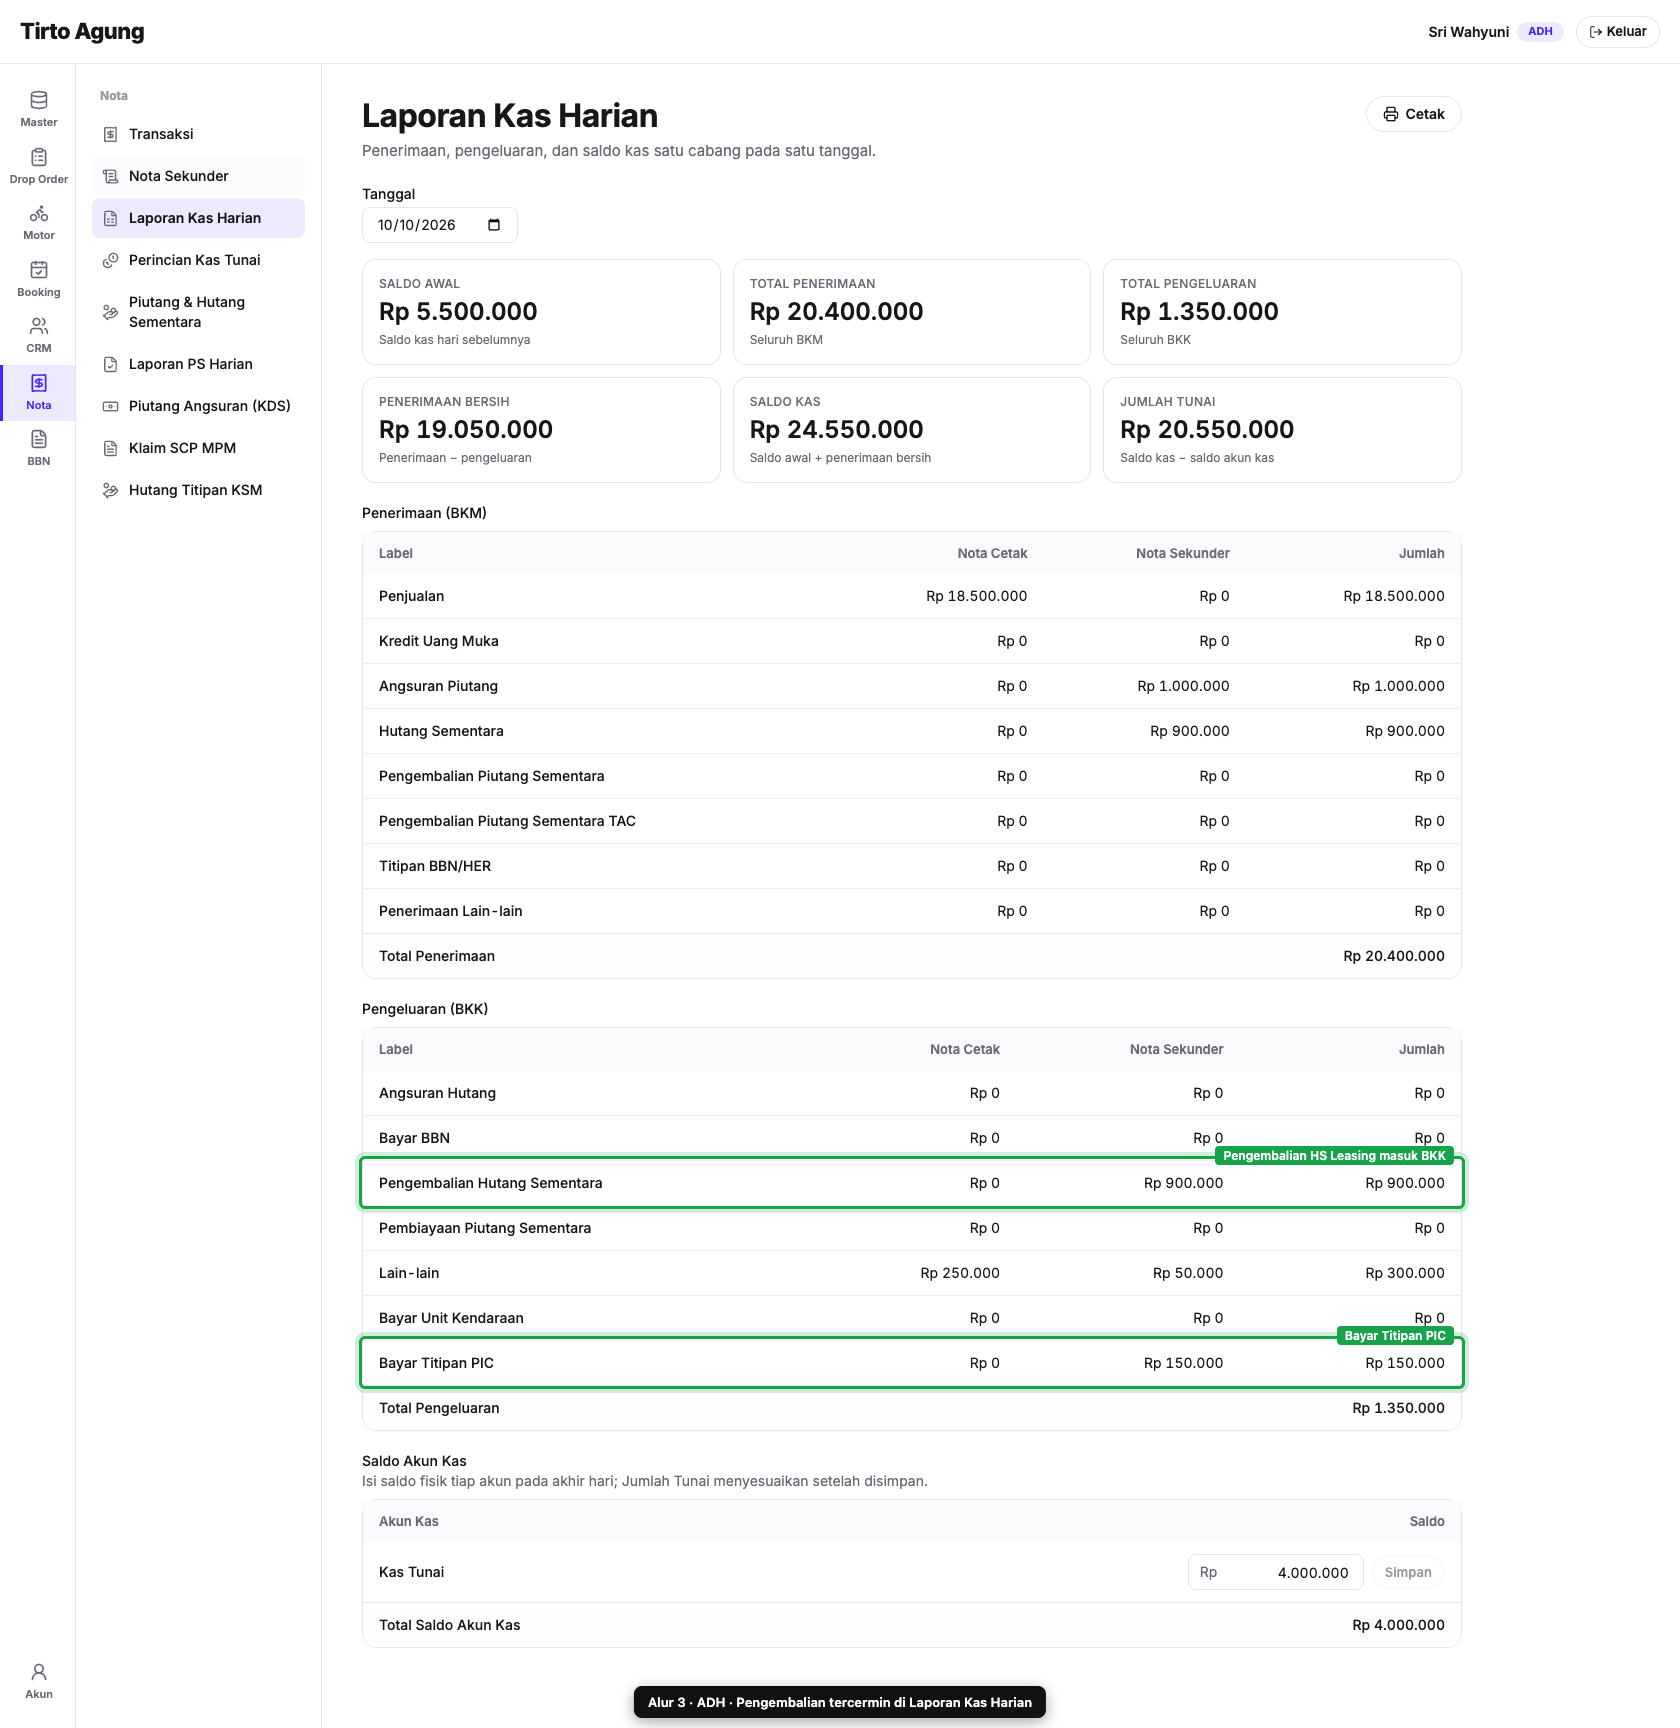Click the Total Penerimaan Rp 20.400.000 table value

click(x=1393, y=956)
